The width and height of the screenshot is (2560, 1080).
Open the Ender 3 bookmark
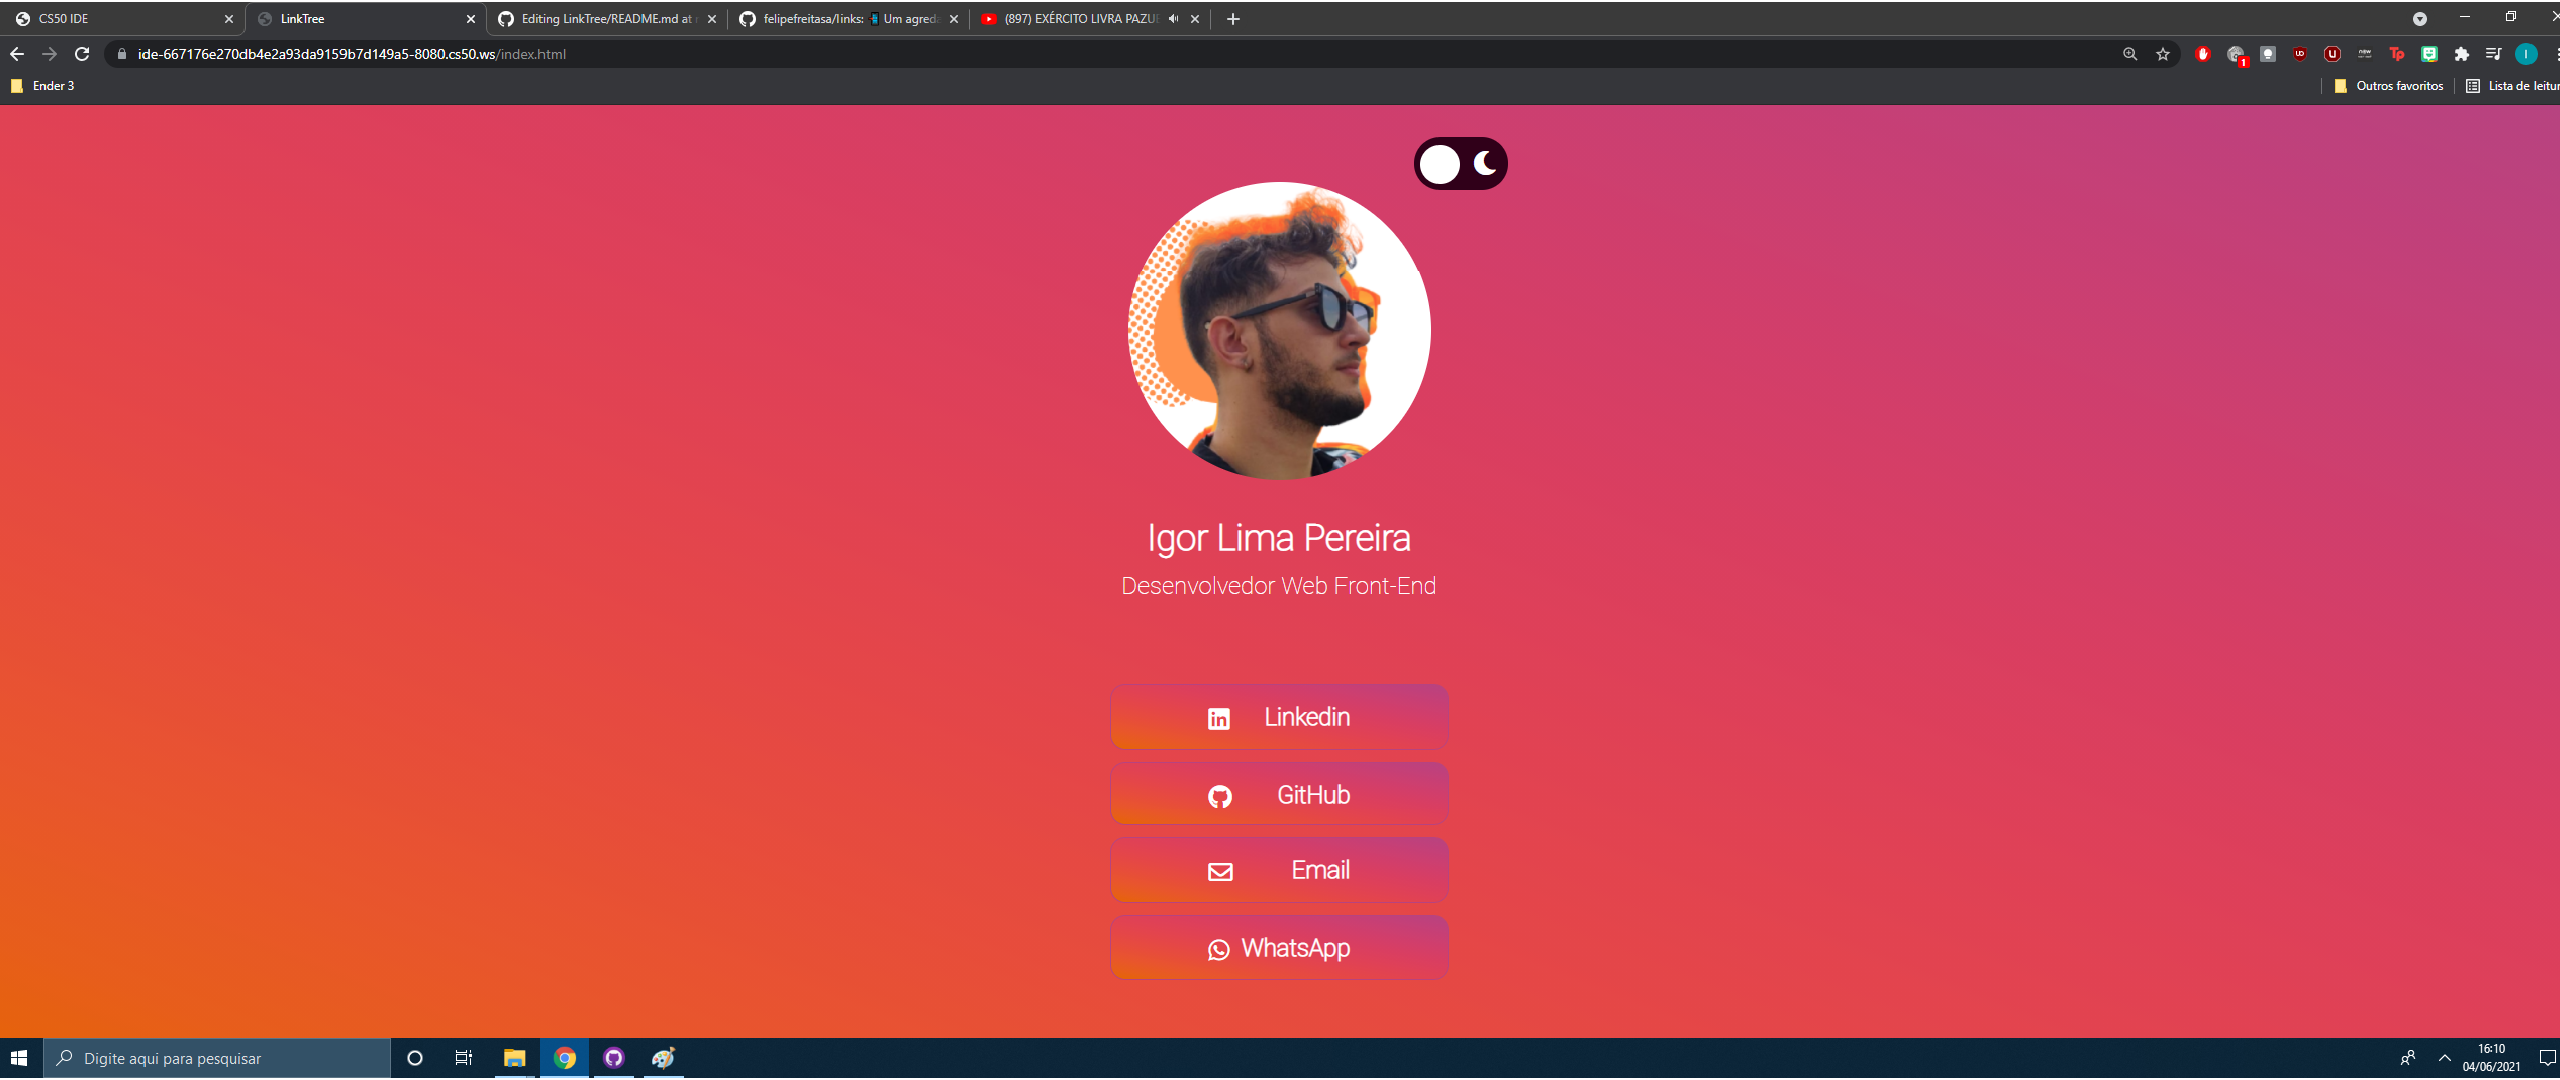(x=43, y=86)
